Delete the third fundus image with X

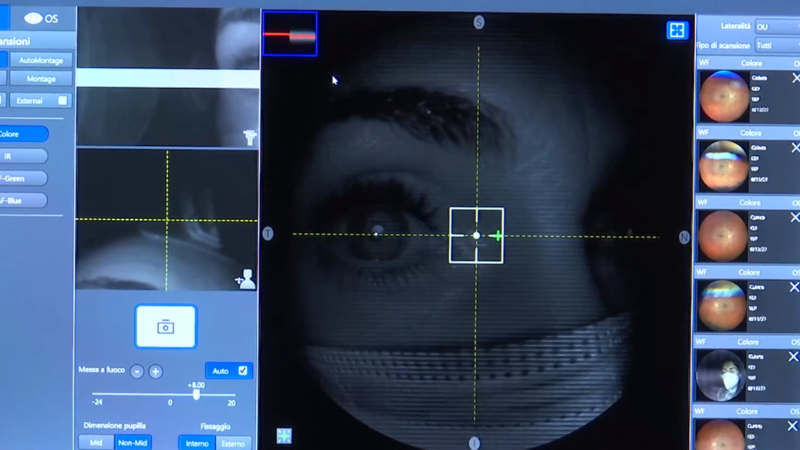coord(795,217)
